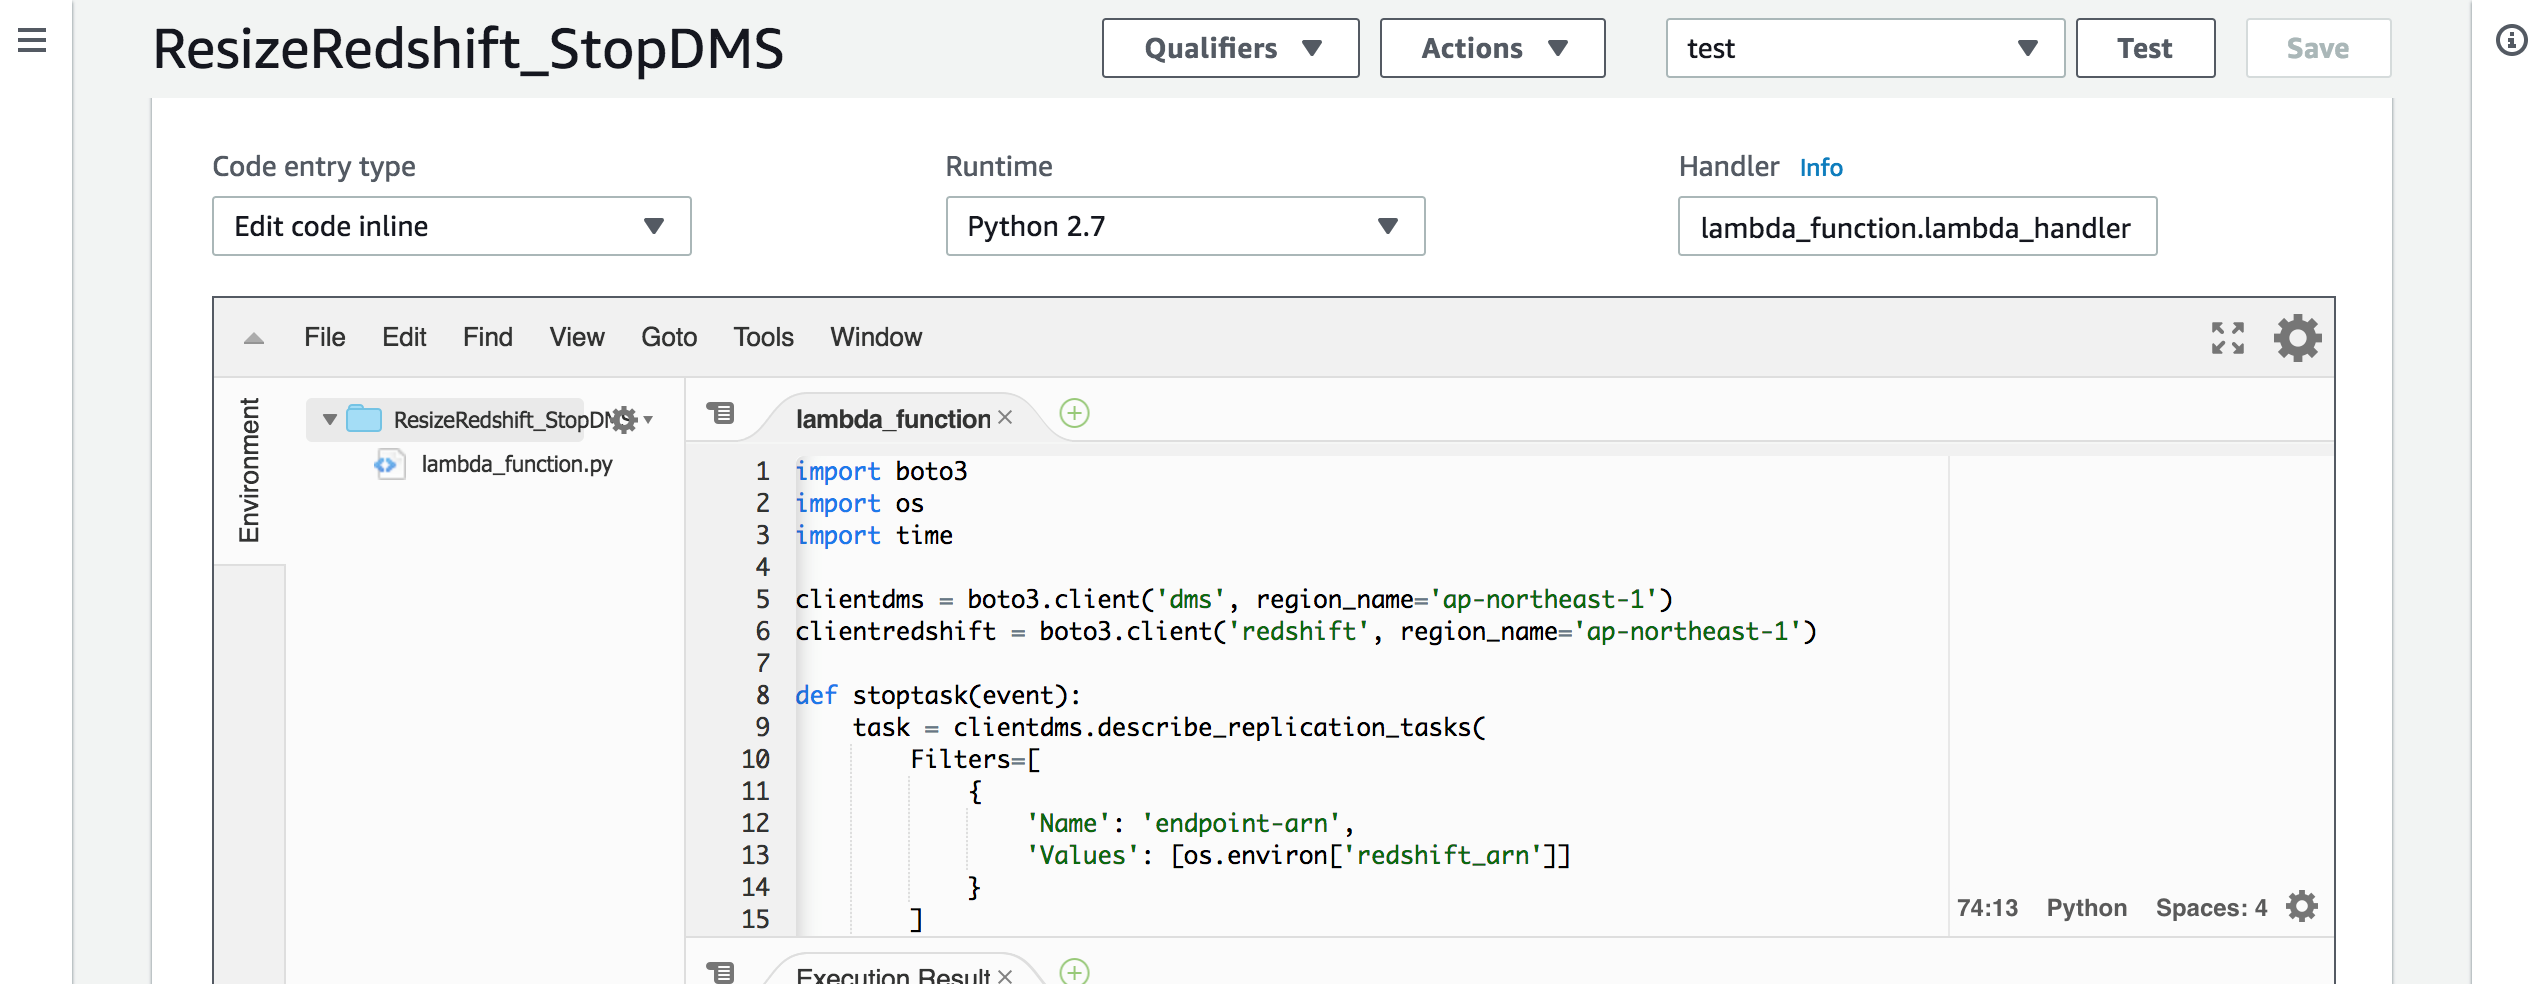Open the File menu

(325, 337)
